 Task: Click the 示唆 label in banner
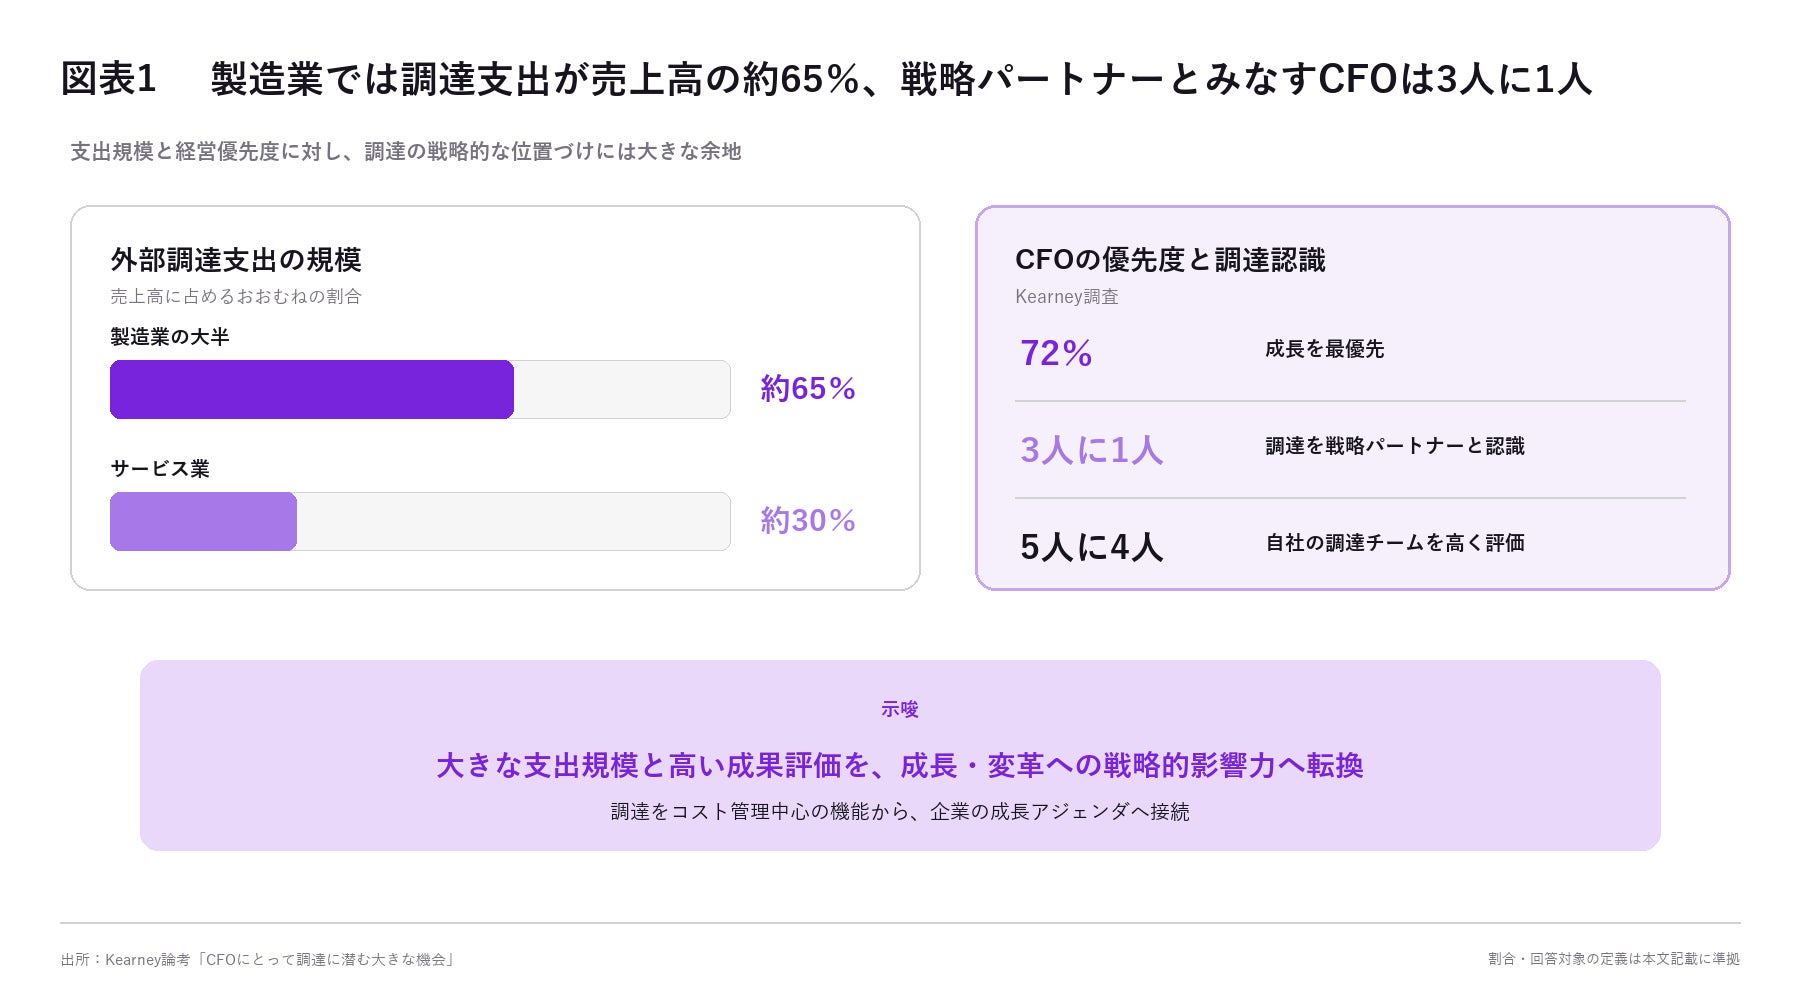pos(900,709)
